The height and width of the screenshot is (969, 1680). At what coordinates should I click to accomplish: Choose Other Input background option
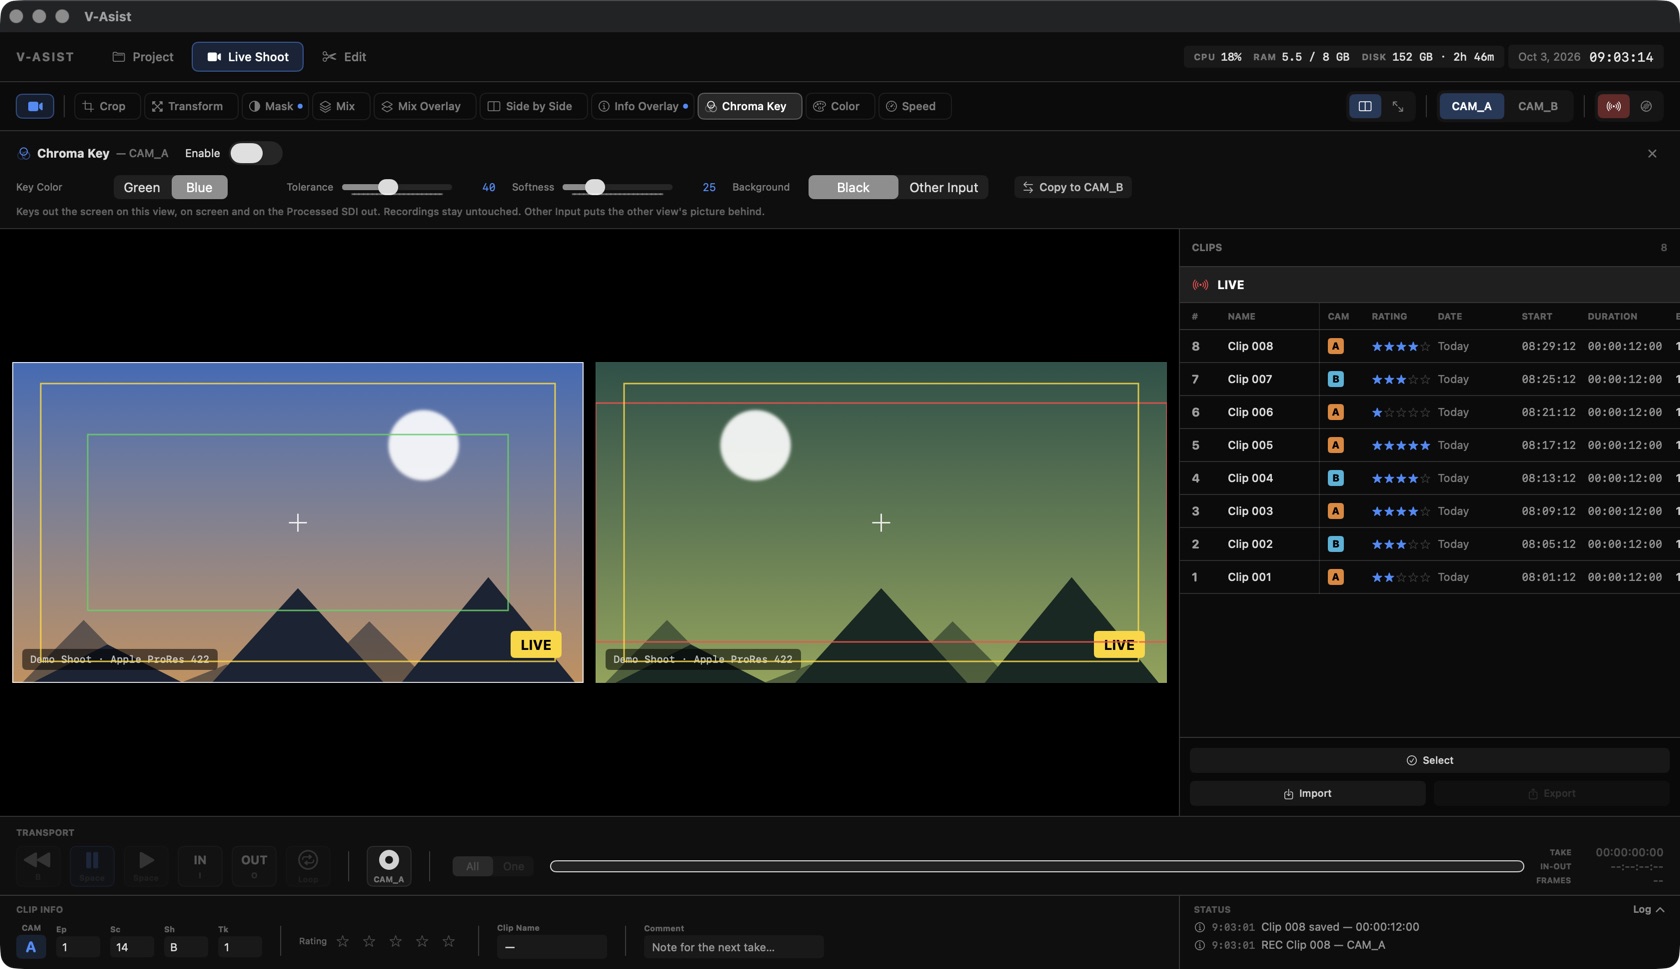coord(943,187)
